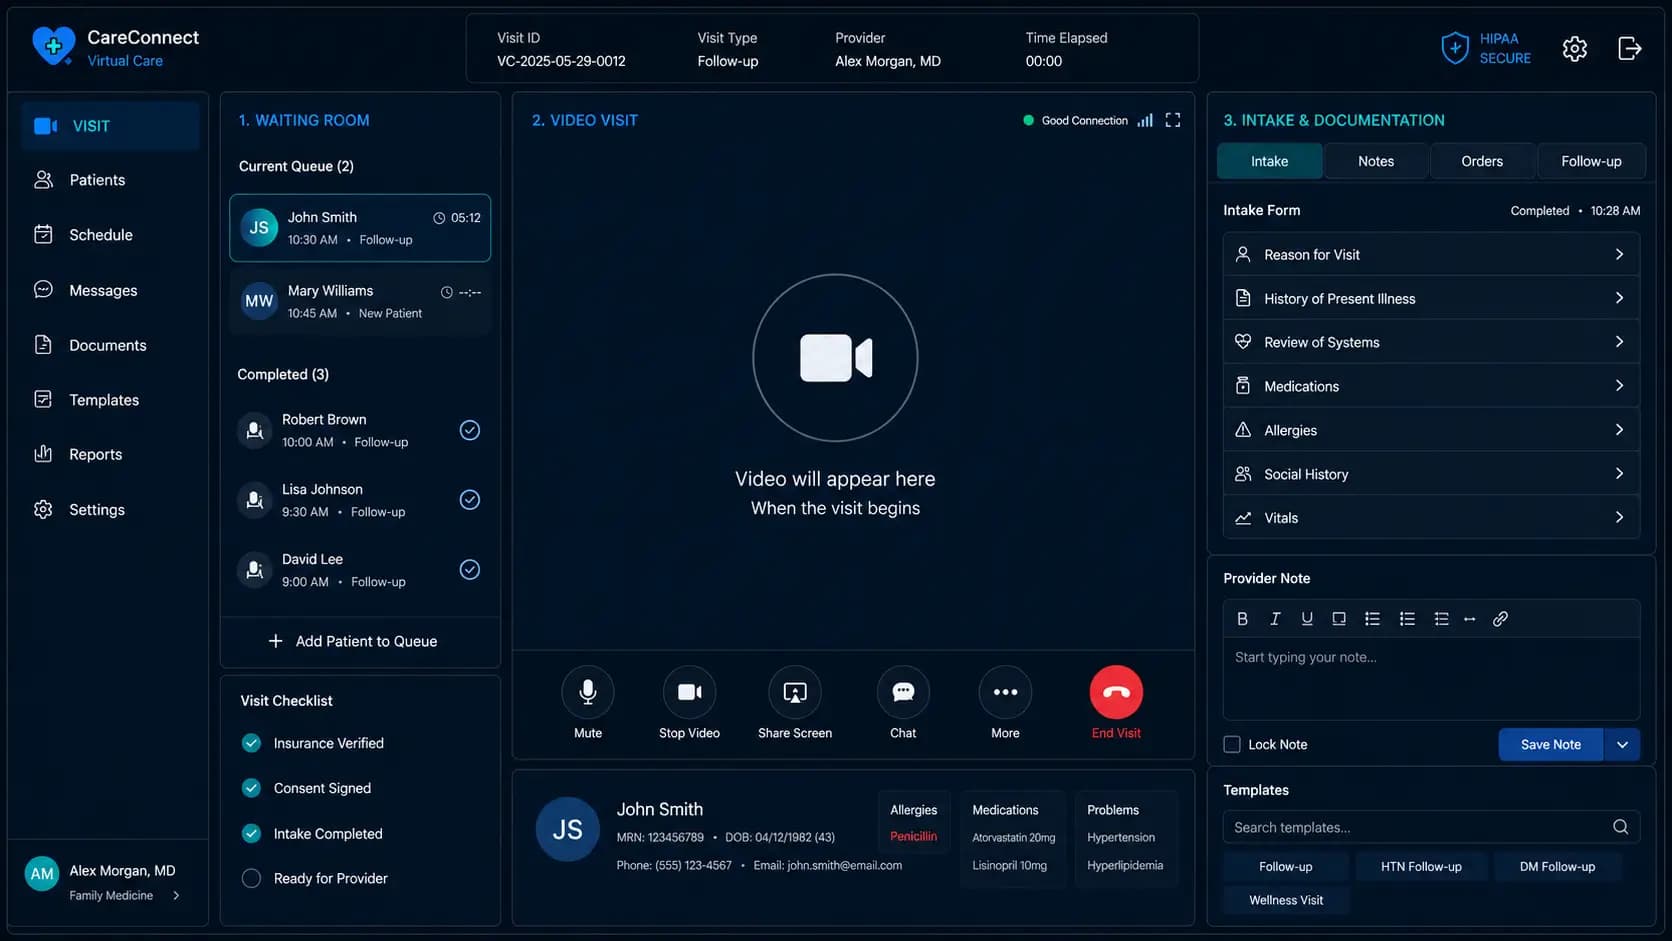The width and height of the screenshot is (1672, 941).
Task: Click David Lee's completed checkmark
Action: (x=469, y=570)
